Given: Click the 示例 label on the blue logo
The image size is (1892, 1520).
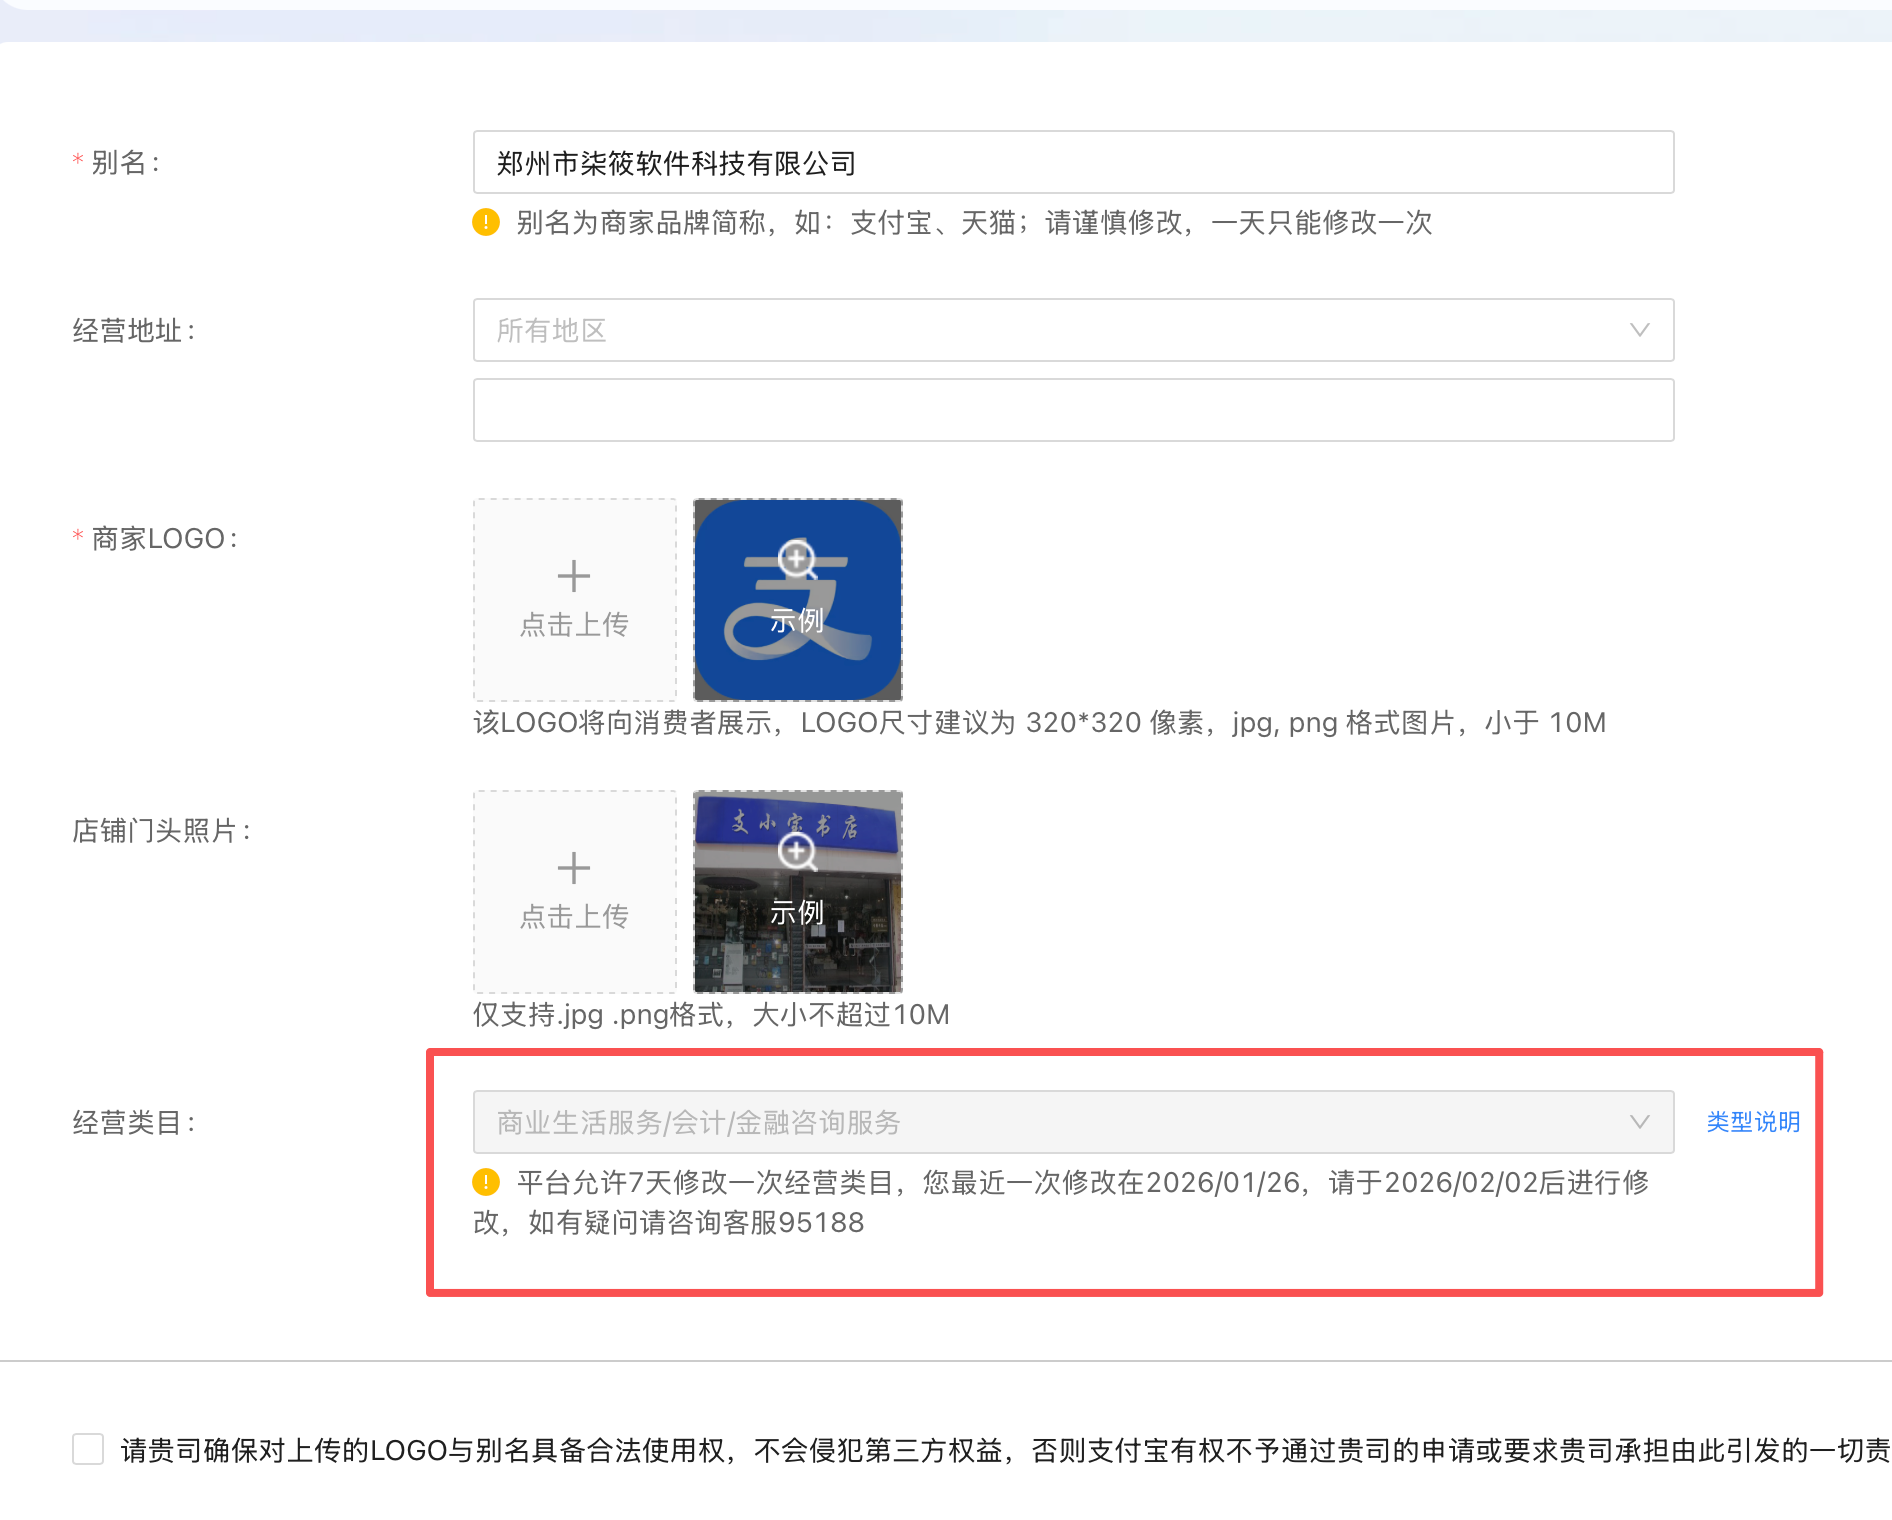Looking at the screenshot, I should (x=797, y=621).
